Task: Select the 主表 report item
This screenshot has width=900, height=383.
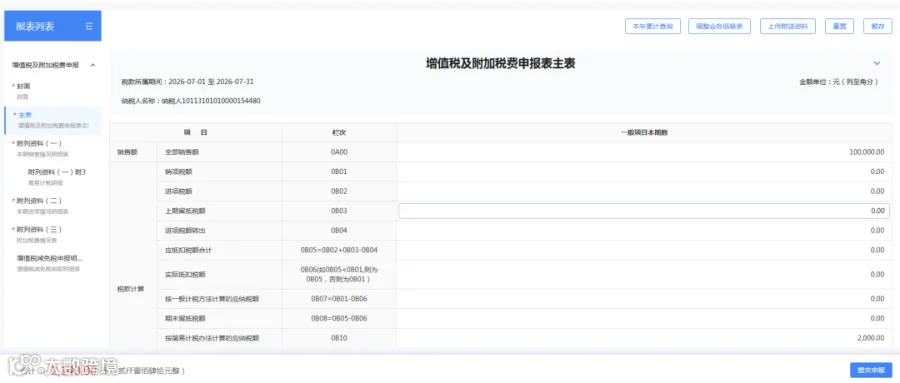Action: pyautogui.click(x=52, y=120)
